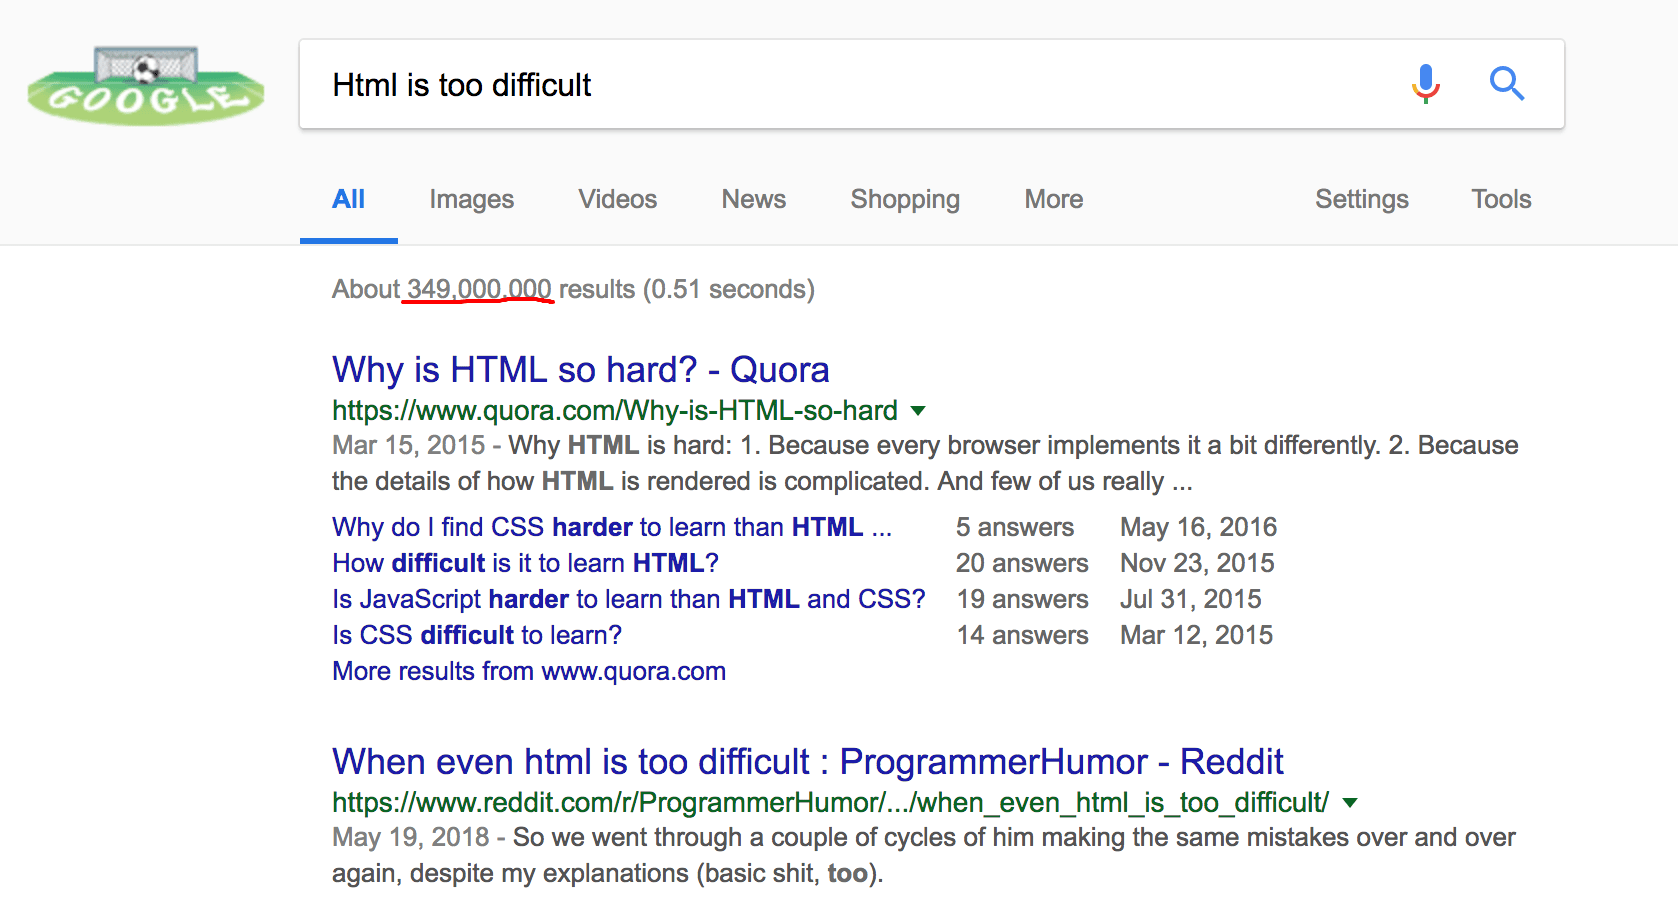Viewport: 1678px width, 908px height.
Task: Switch to the Images tab
Action: (472, 199)
